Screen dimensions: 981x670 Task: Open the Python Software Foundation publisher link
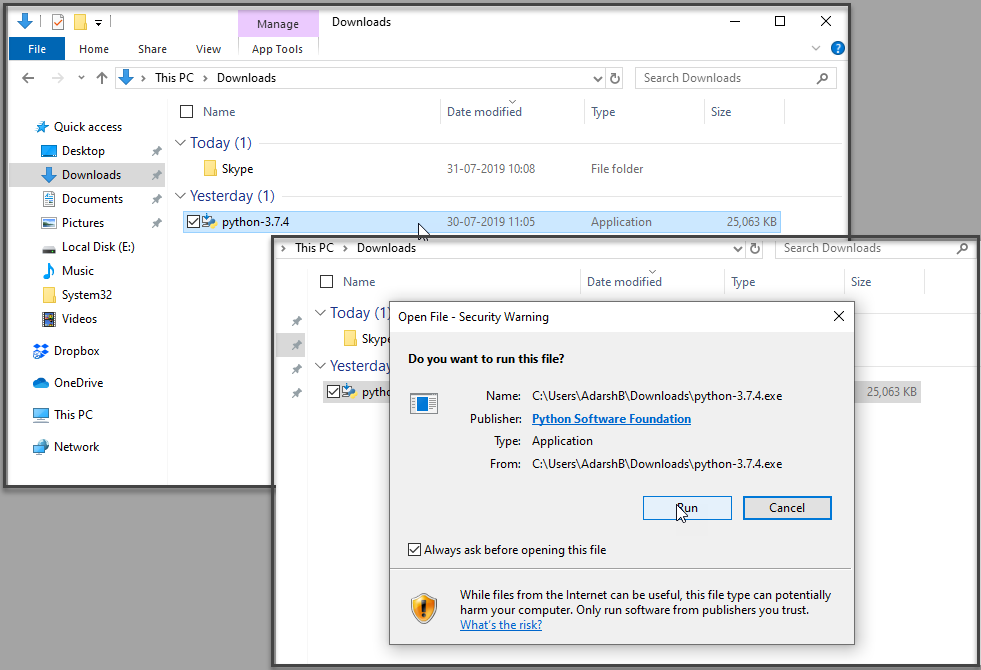point(611,419)
